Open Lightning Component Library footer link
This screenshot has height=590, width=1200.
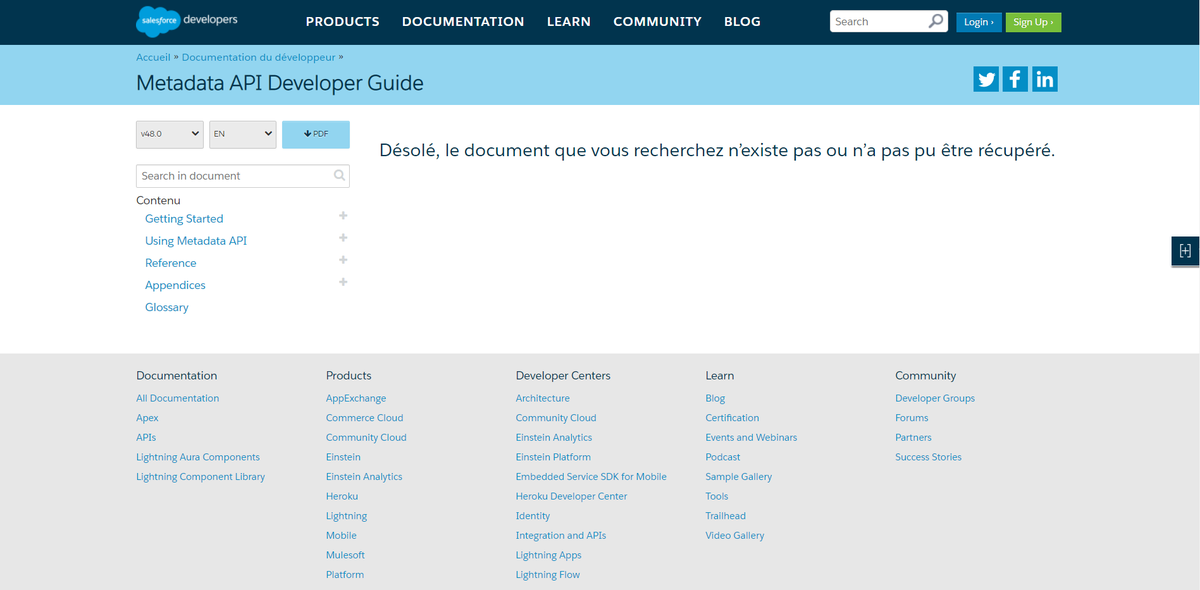click(x=201, y=477)
